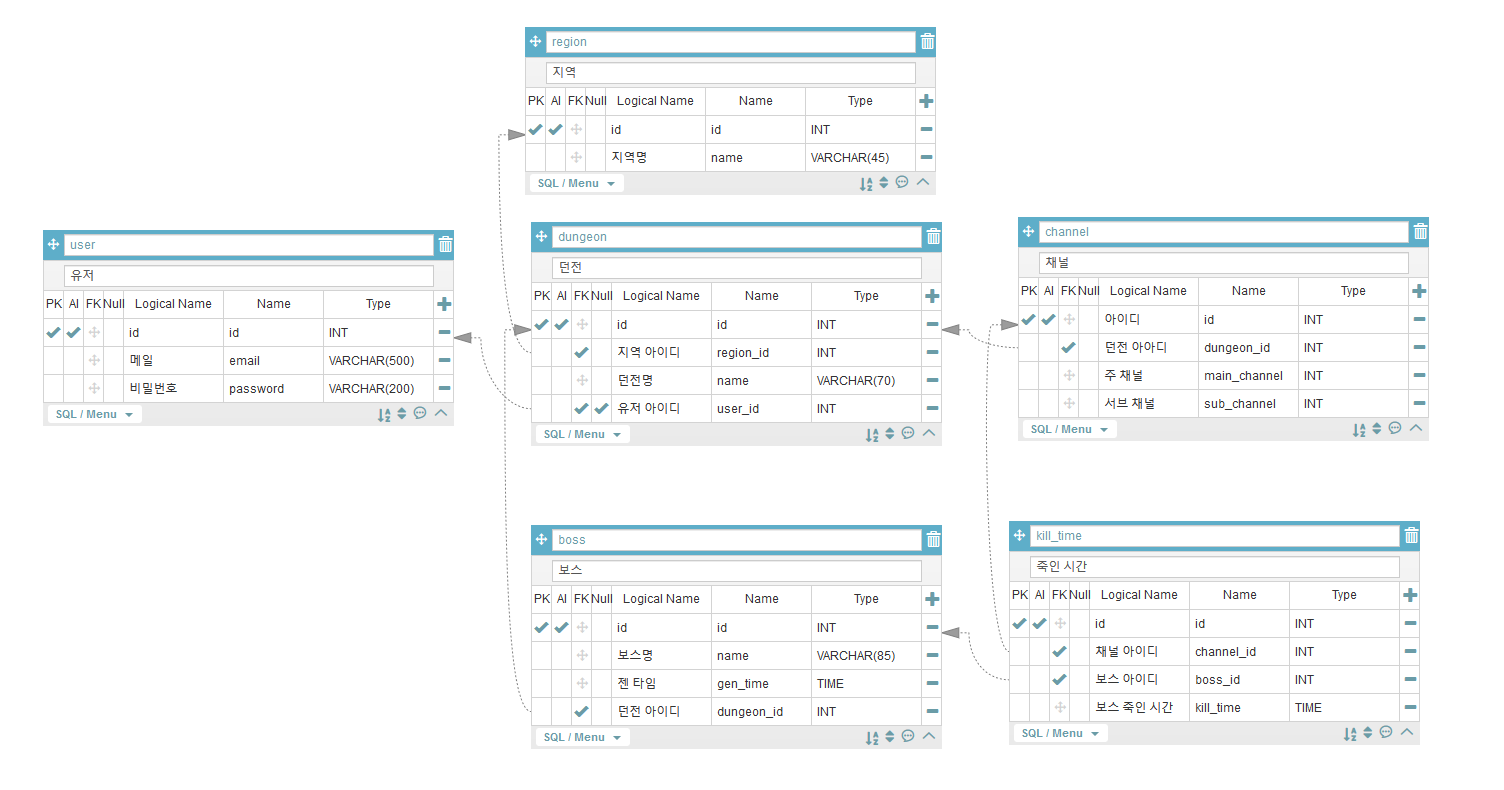The width and height of the screenshot is (1504, 790).
Task: Click move handle of the region table header
Action: (x=535, y=42)
